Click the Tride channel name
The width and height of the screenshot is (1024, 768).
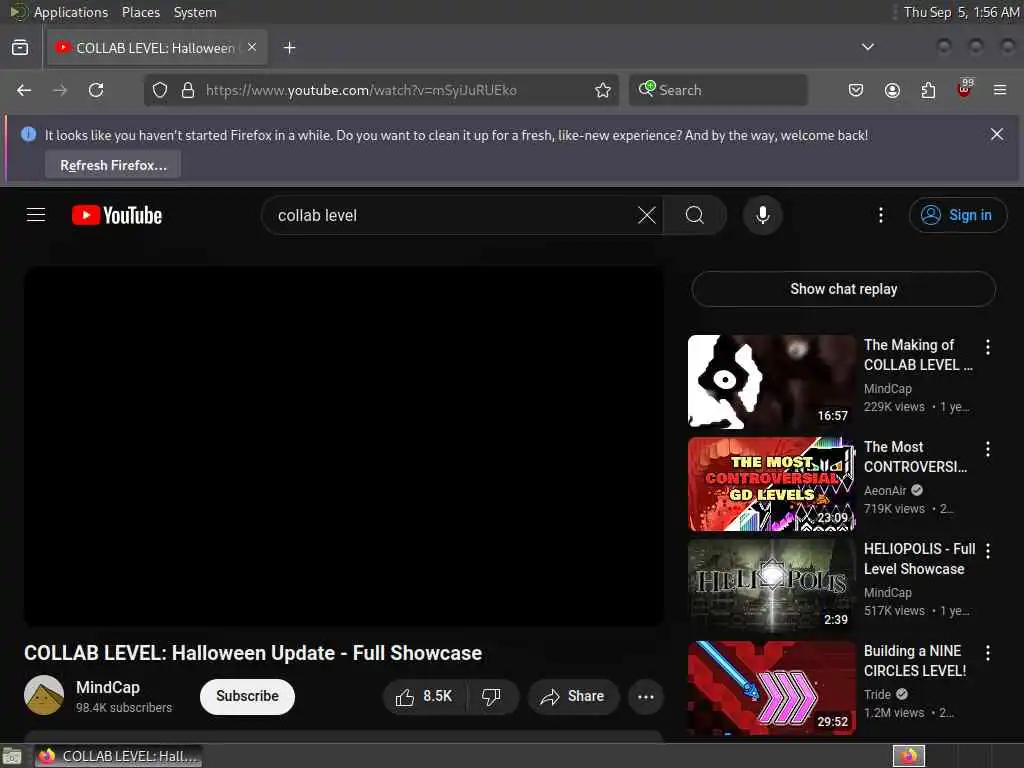coord(877,694)
